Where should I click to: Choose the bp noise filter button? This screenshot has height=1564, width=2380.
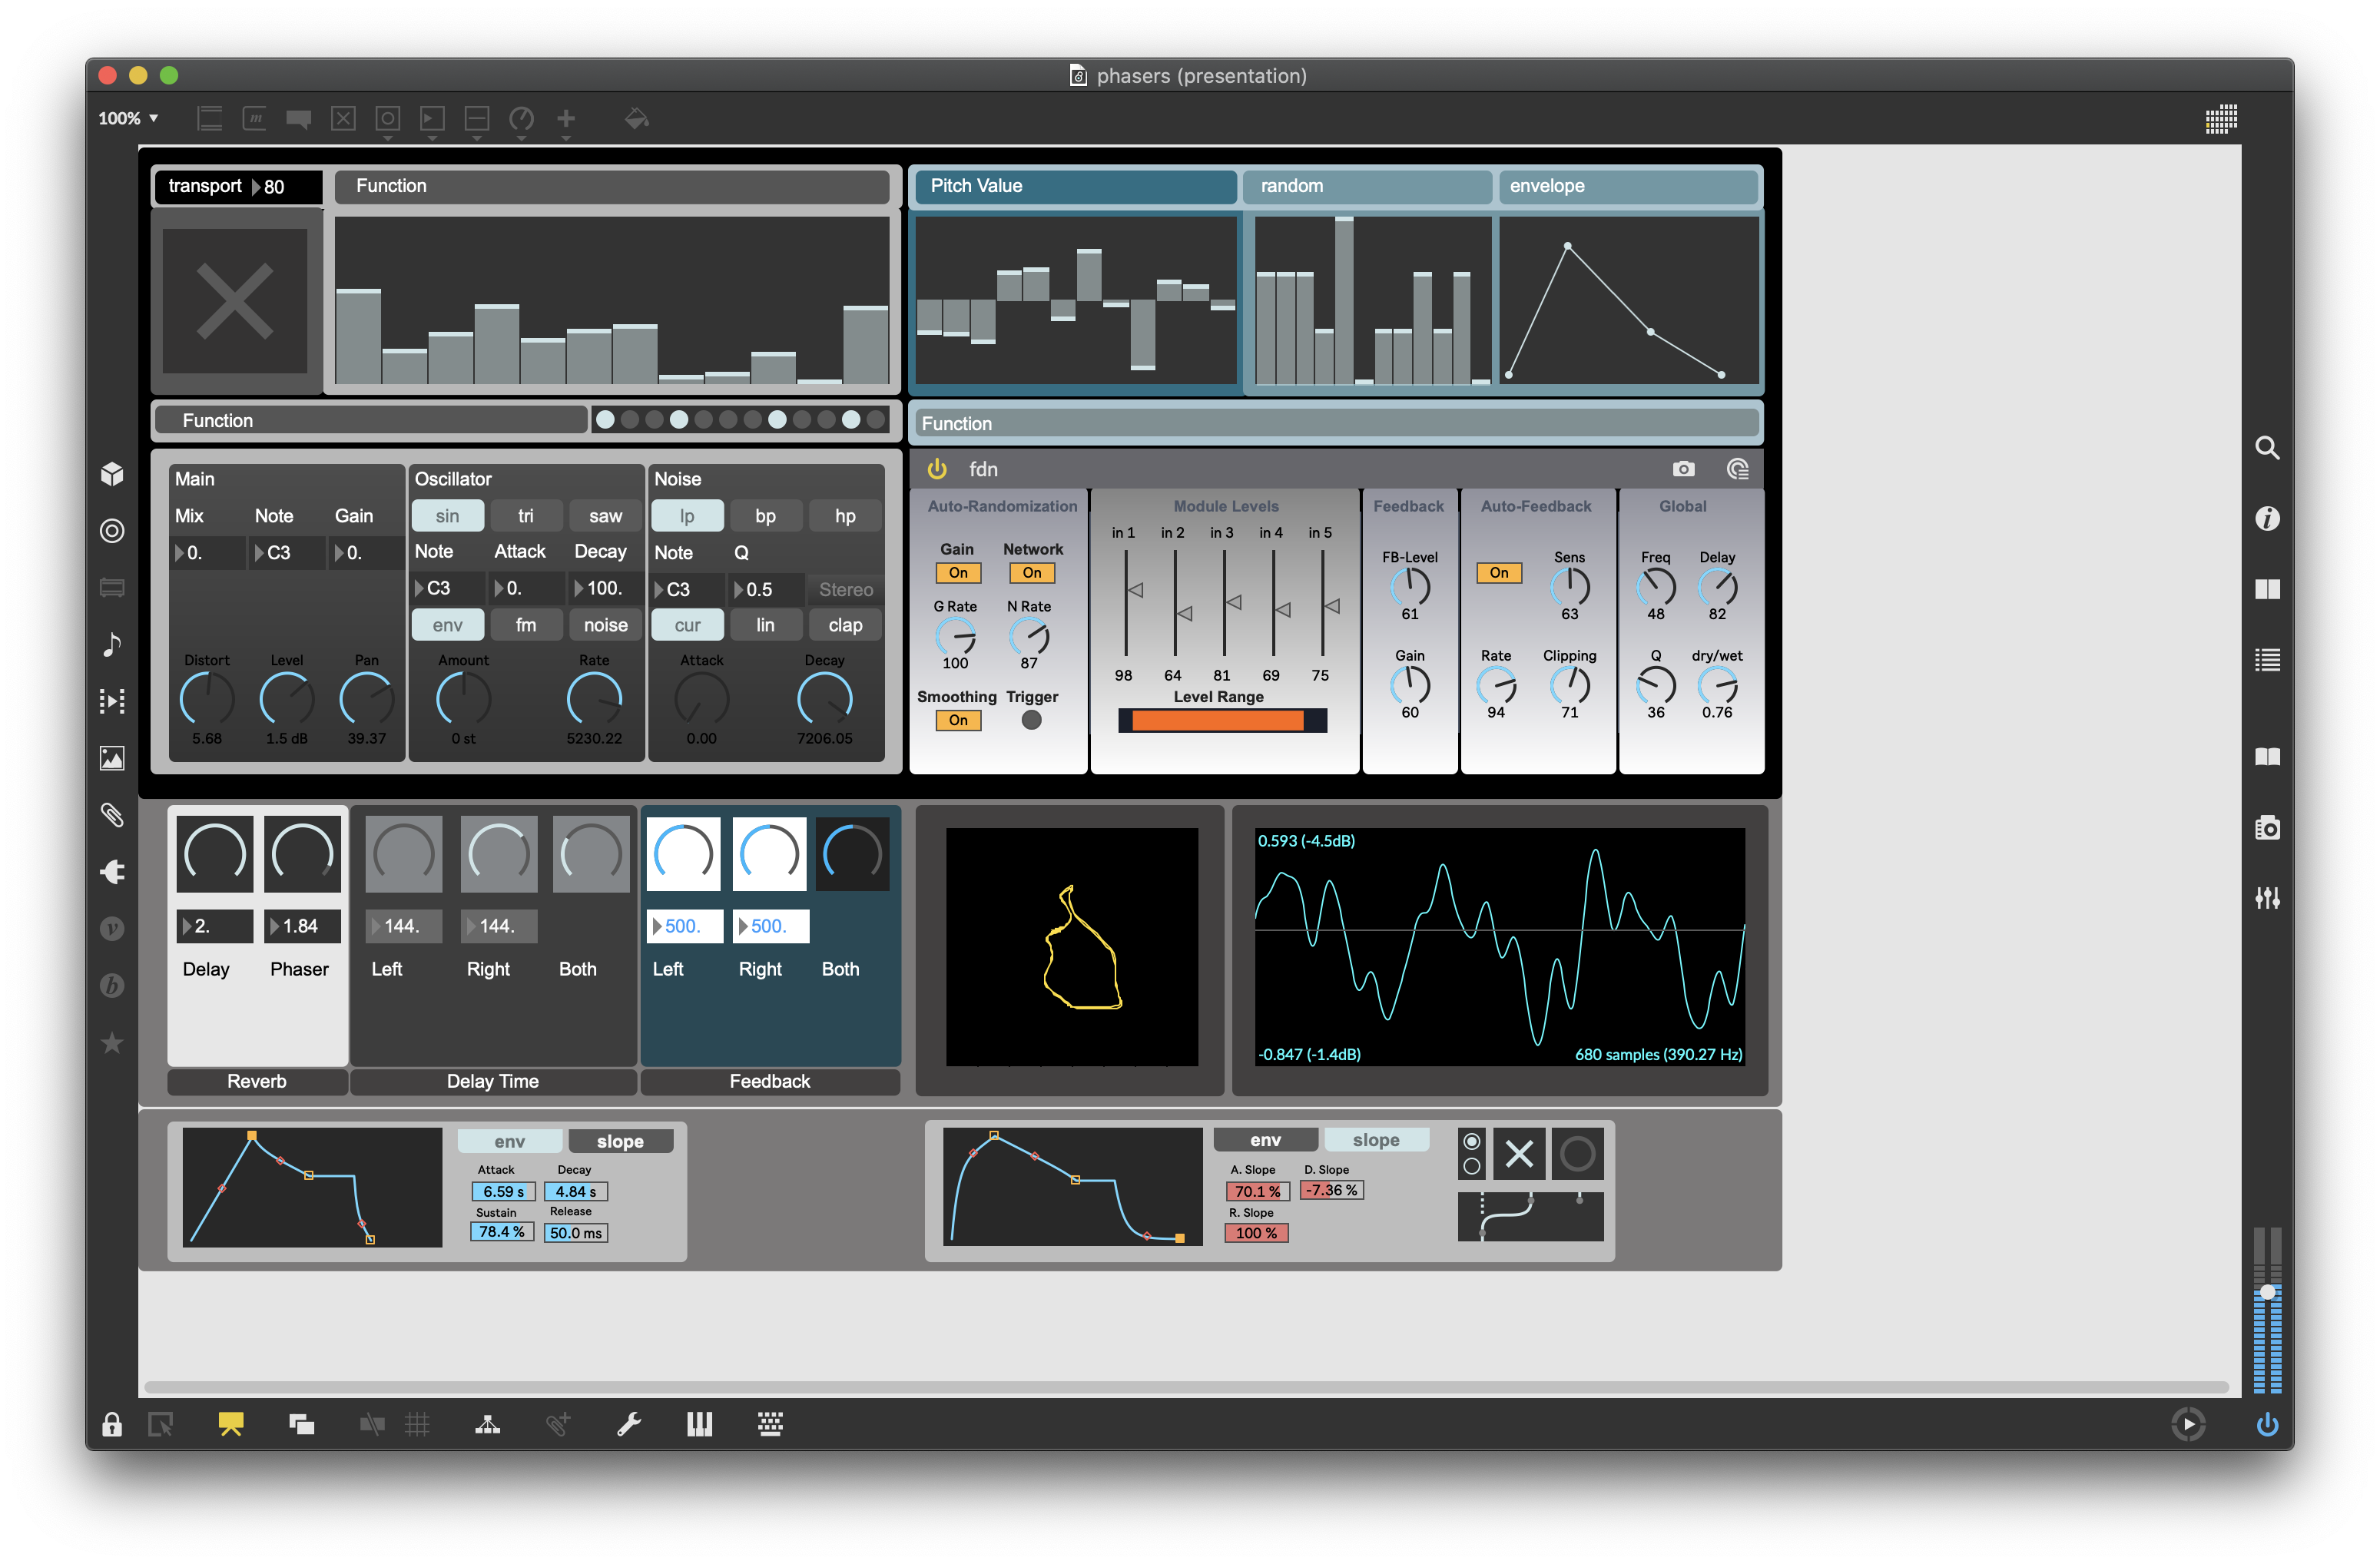[x=765, y=516]
